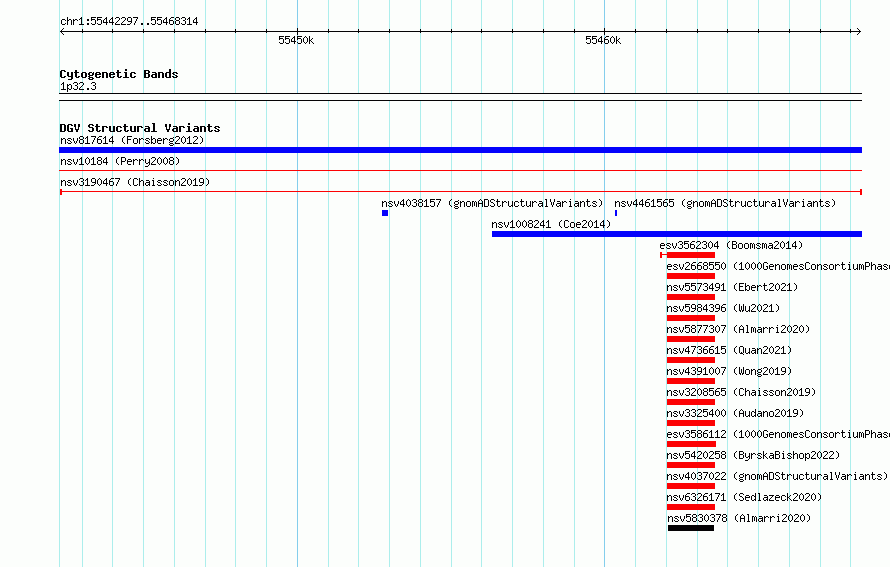Open variant label nsv817614 (Forsberg2012)

[132, 140]
